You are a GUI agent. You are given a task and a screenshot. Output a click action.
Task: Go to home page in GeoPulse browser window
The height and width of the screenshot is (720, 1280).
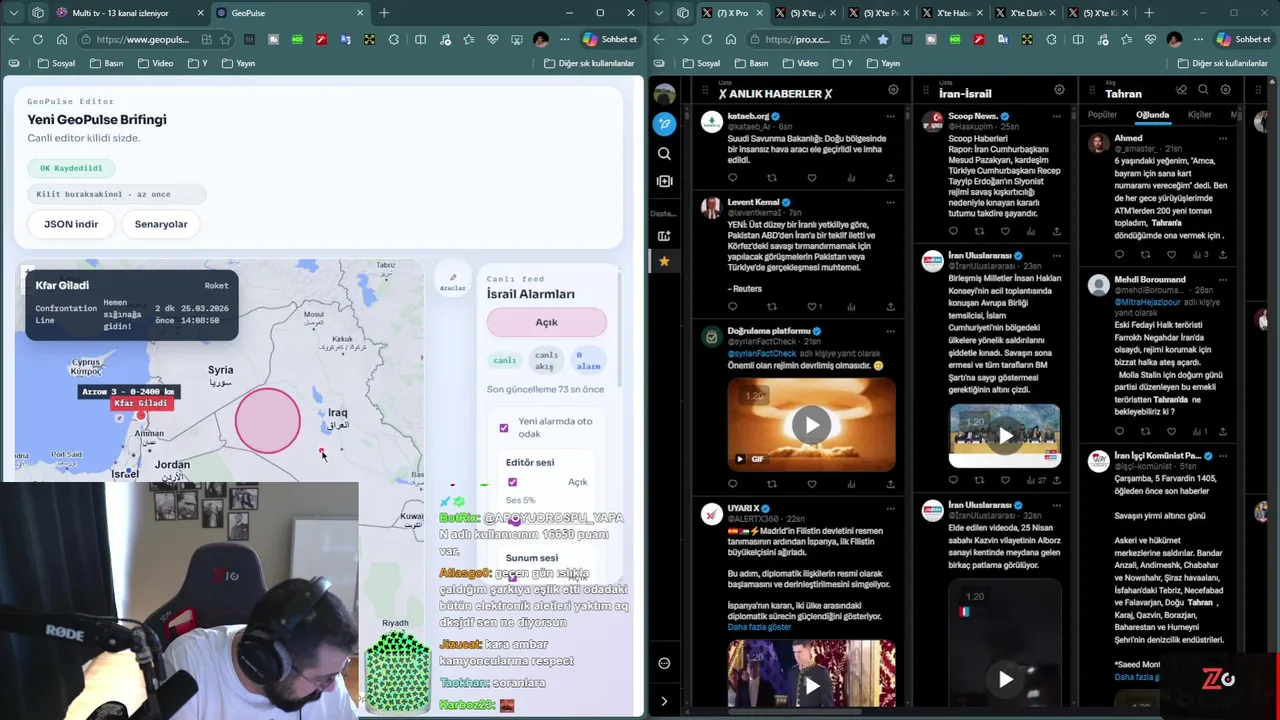62,39
